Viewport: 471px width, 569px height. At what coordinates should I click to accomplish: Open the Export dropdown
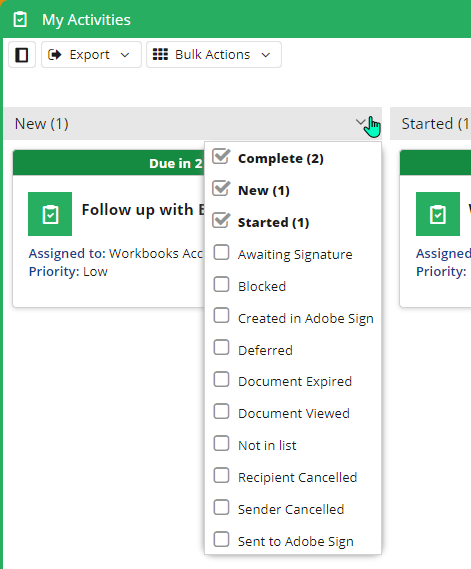coord(91,55)
